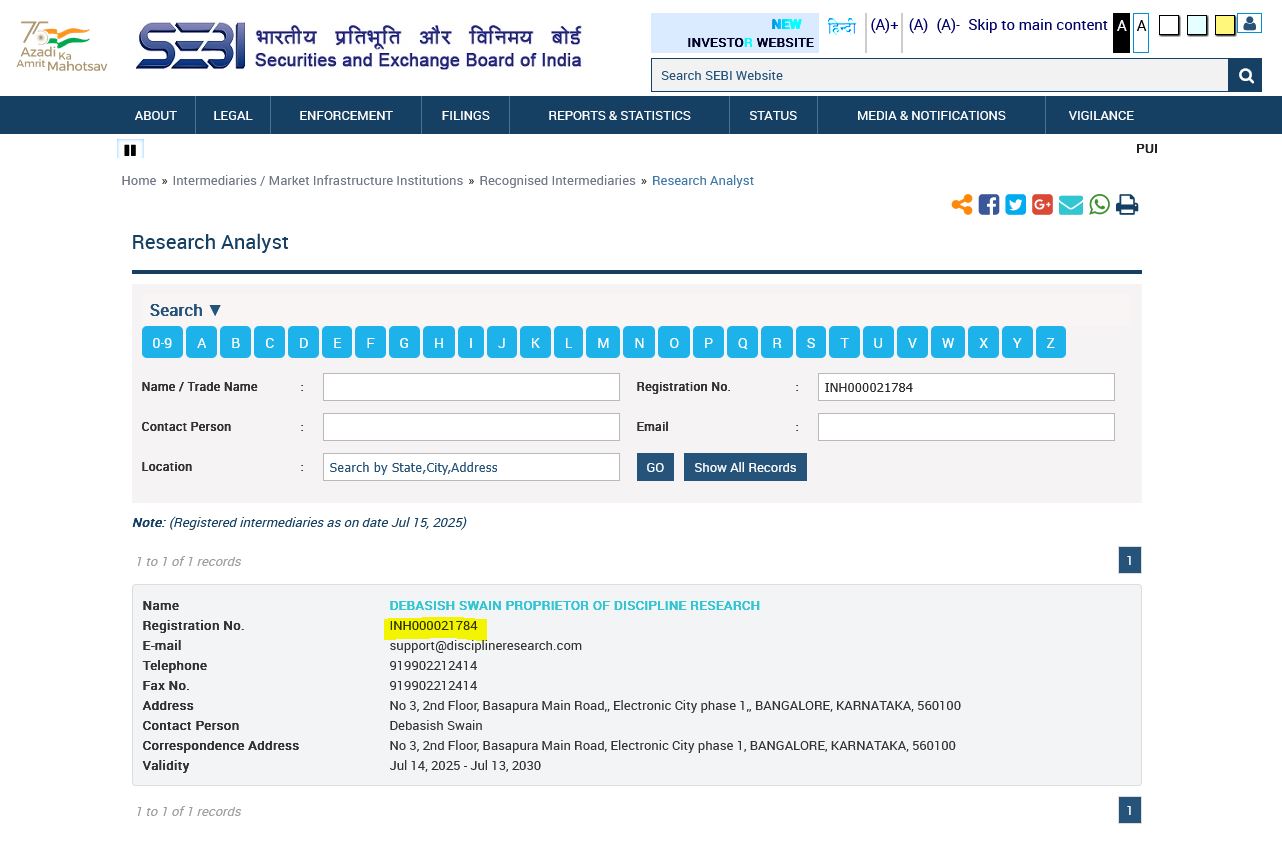Share page on Facebook

pyautogui.click(x=989, y=205)
